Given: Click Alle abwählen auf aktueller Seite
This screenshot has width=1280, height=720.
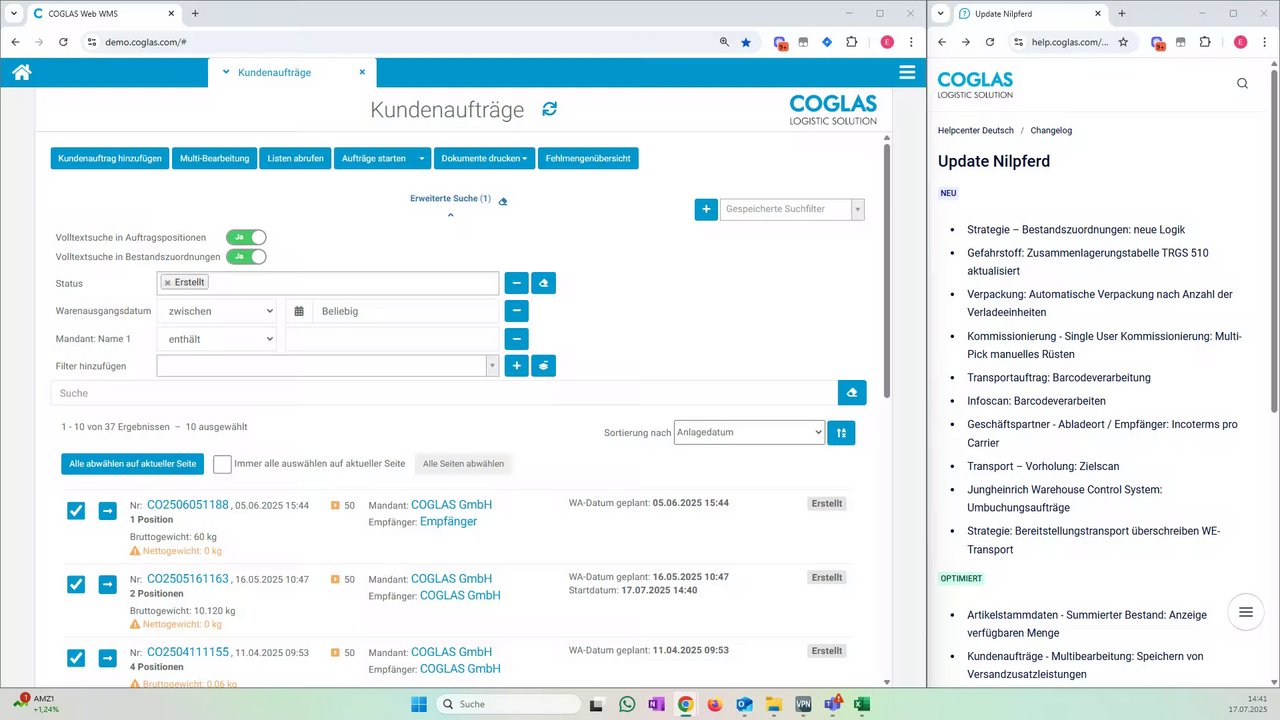Looking at the screenshot, I should tap(133, 464).
